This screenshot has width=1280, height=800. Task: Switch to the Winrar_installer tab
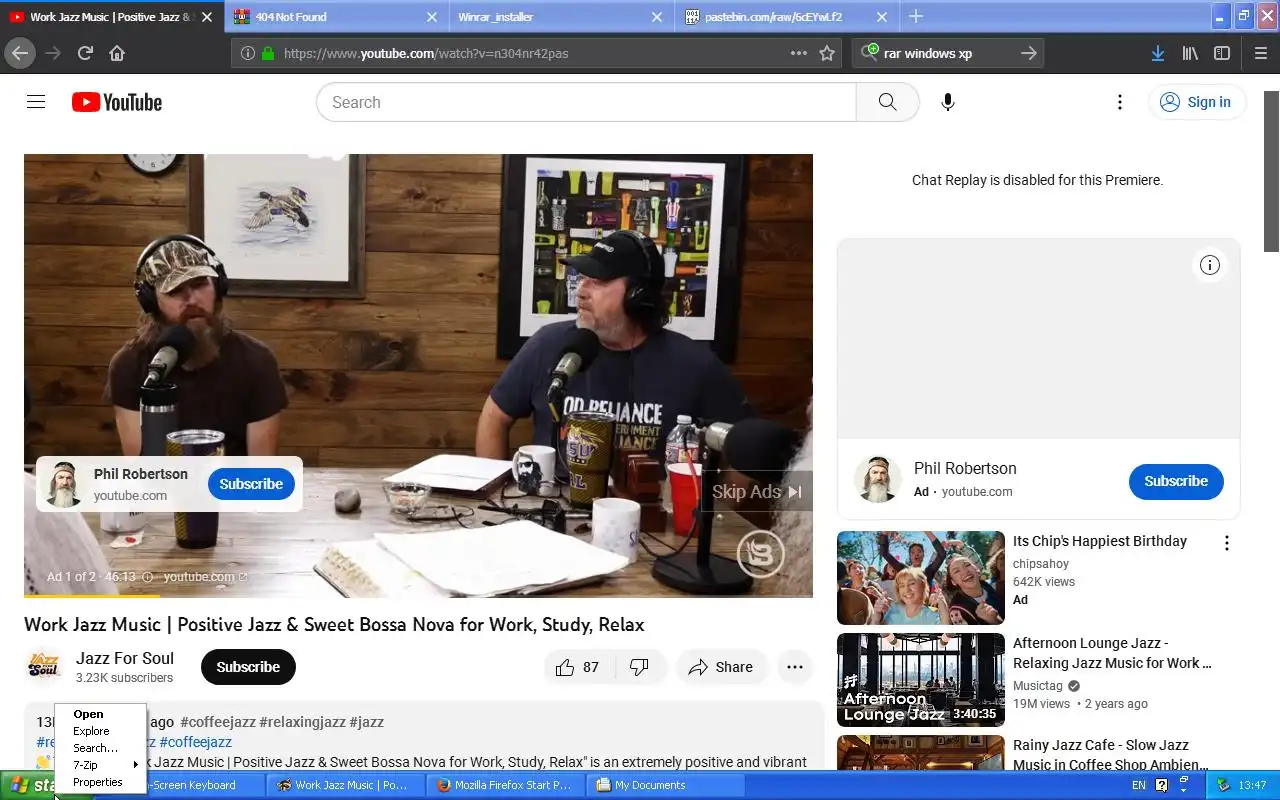pyautogui.click(x=562, y=17)
